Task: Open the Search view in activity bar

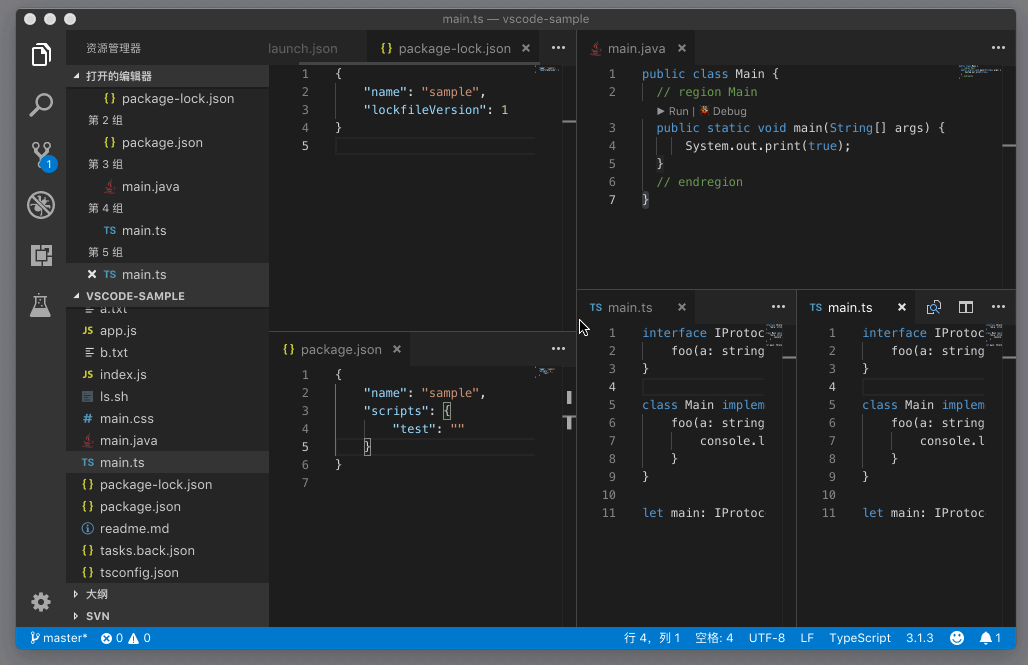Action: [41, 104]
